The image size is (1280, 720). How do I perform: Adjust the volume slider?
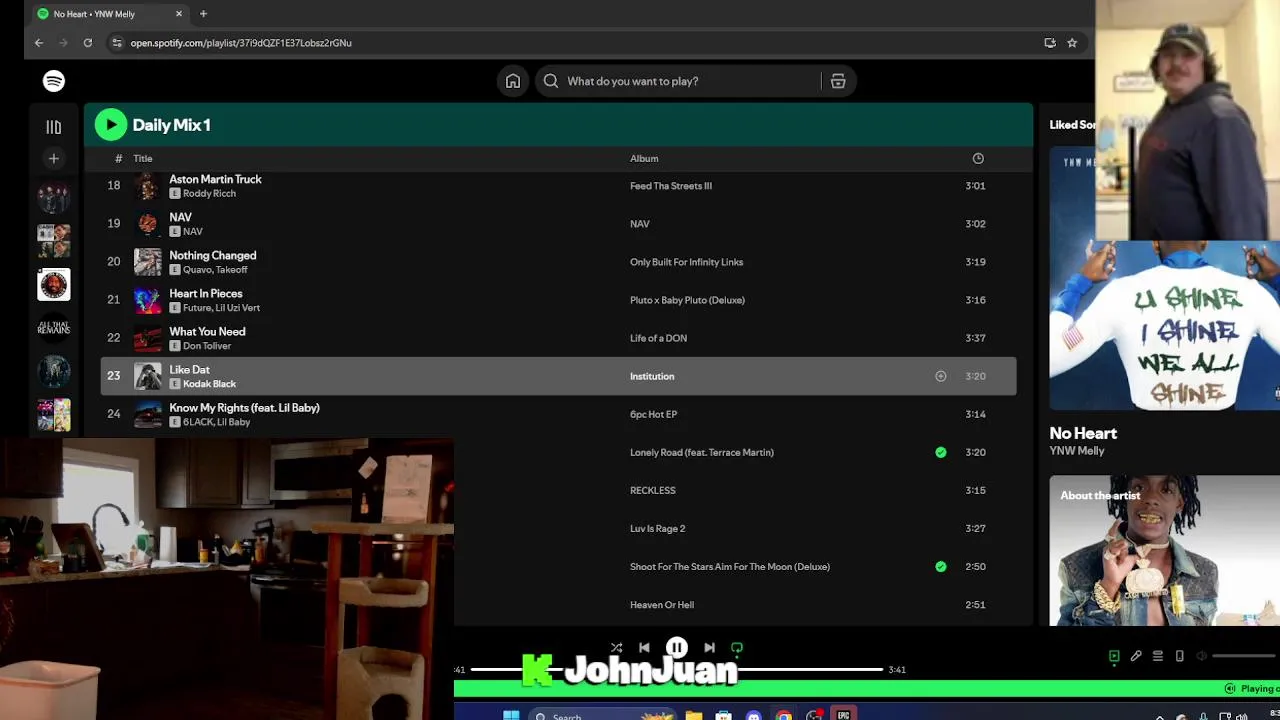click(1245, 656)
